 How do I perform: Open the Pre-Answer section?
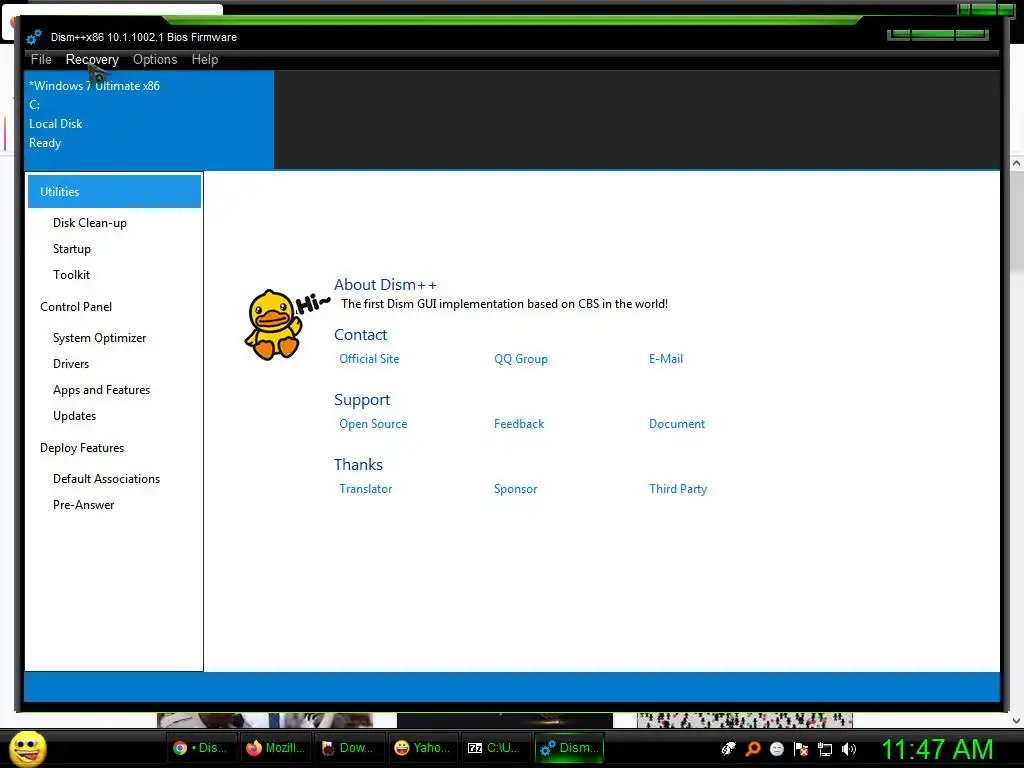84,505
